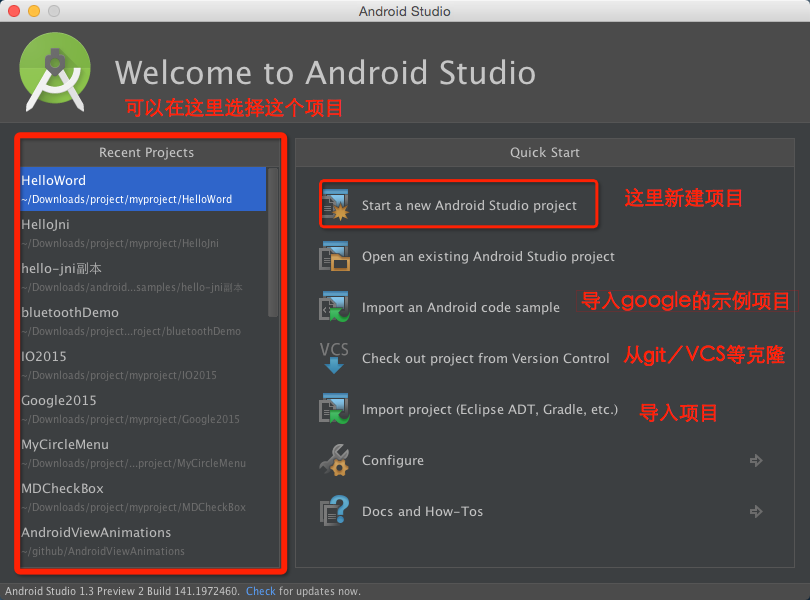Viewport: 810px width, 600px height.
Task: Select Check out project from Version Control
Action: pyautogui.click(x=486, y=358)
